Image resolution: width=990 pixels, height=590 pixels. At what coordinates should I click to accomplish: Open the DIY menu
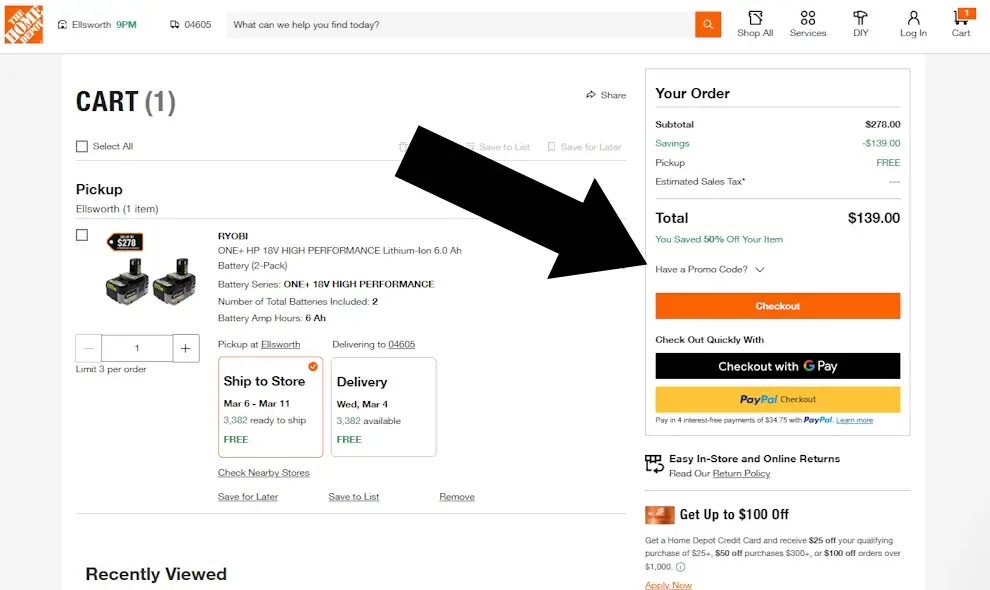(861, 24)
